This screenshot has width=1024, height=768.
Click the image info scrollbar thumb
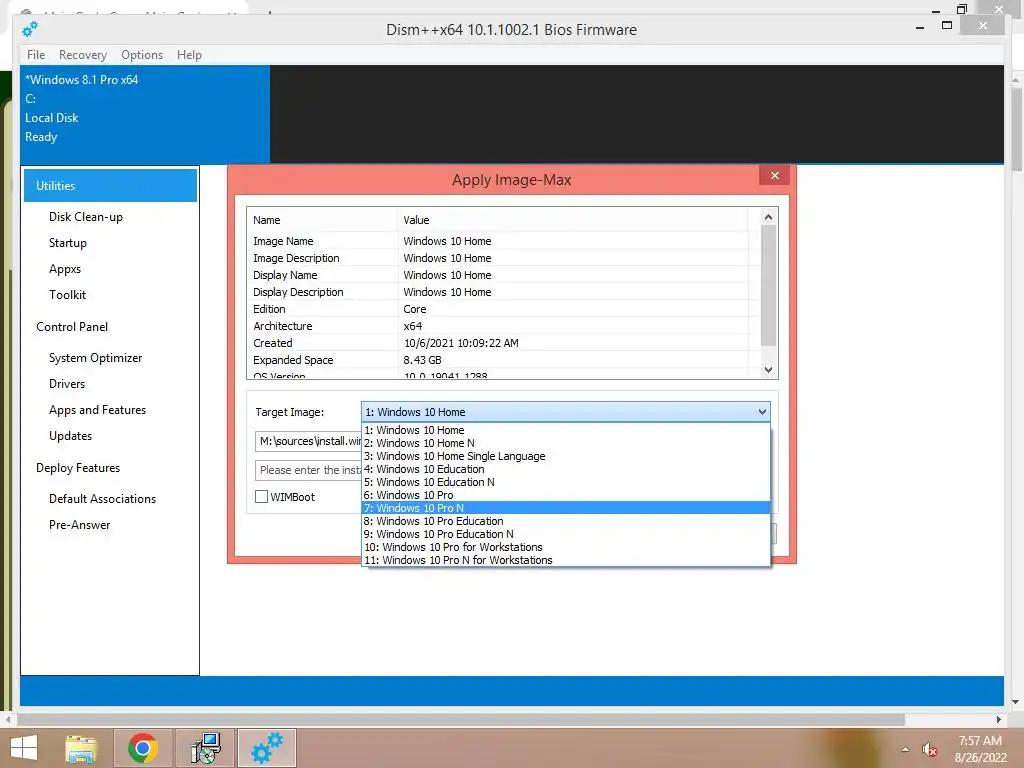[769, 285]
